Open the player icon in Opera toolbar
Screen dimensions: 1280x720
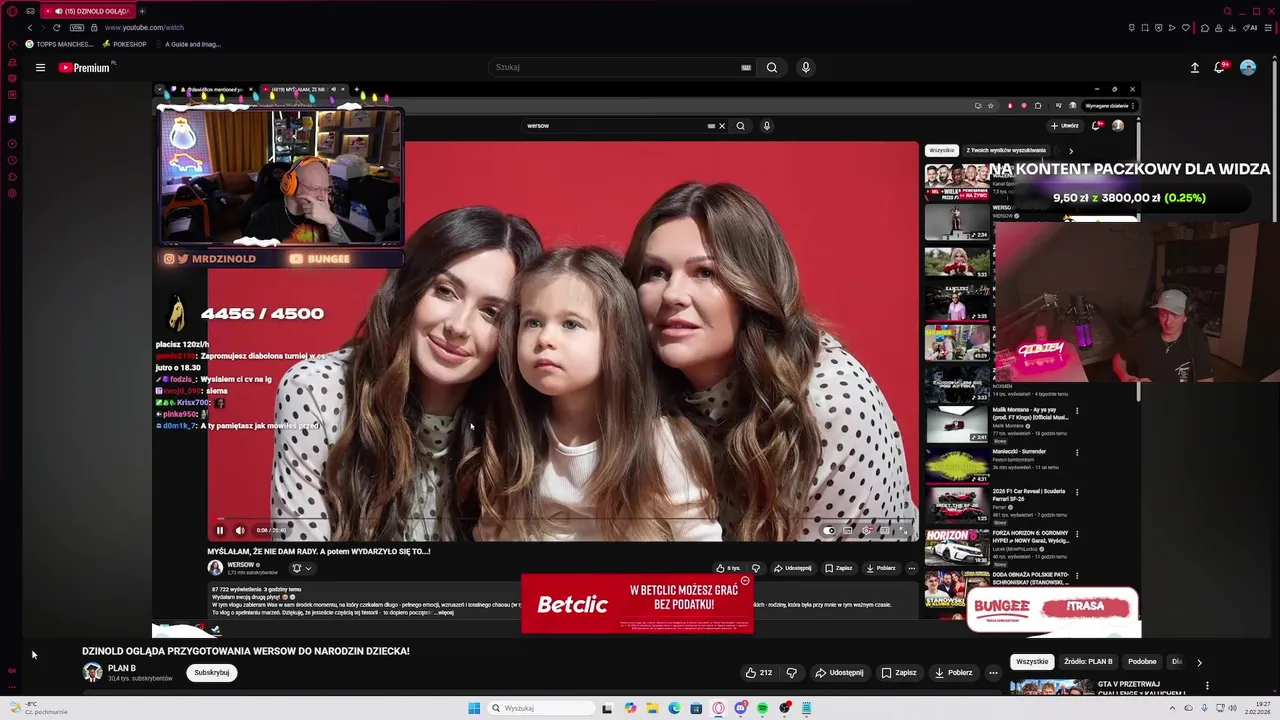1172,27
